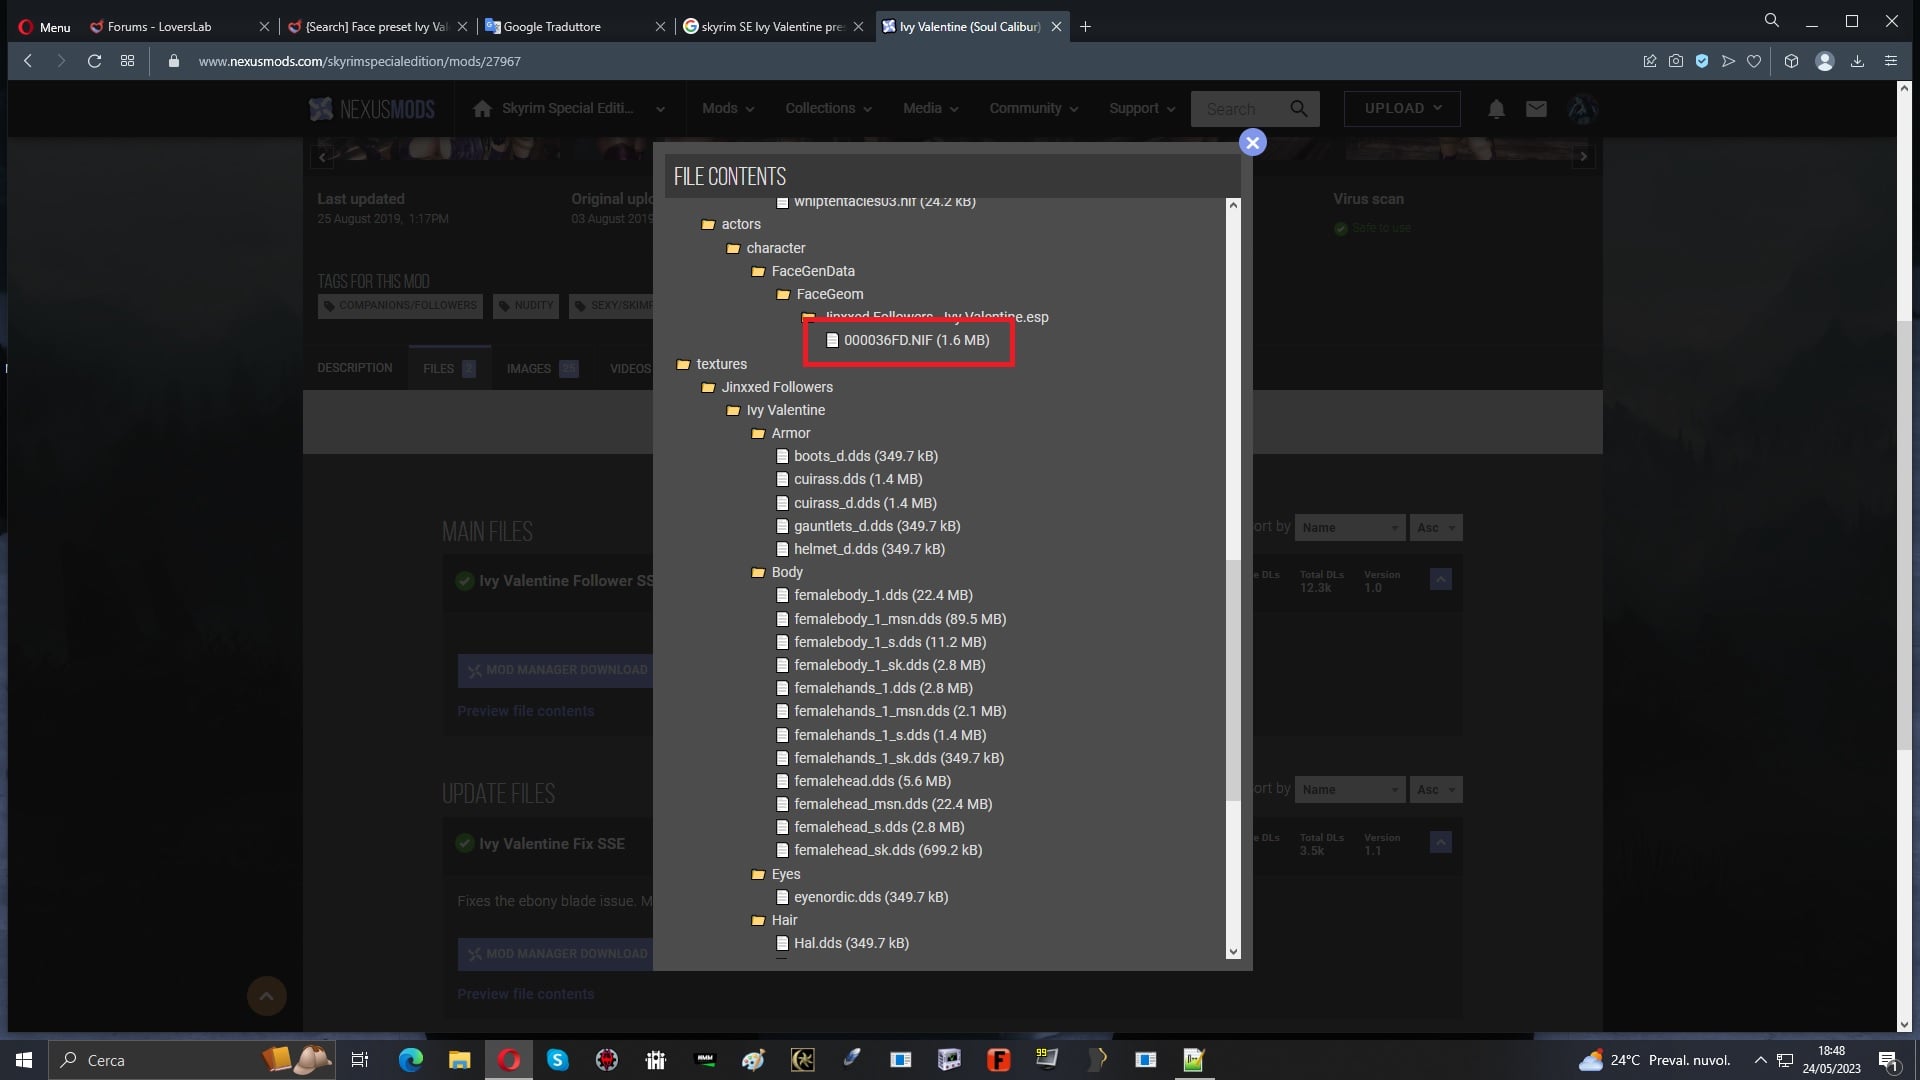This screenshot has width=1920, height=1080.
Task: Click Preview file contents under Main Files
Action: [x=526, y=711]
